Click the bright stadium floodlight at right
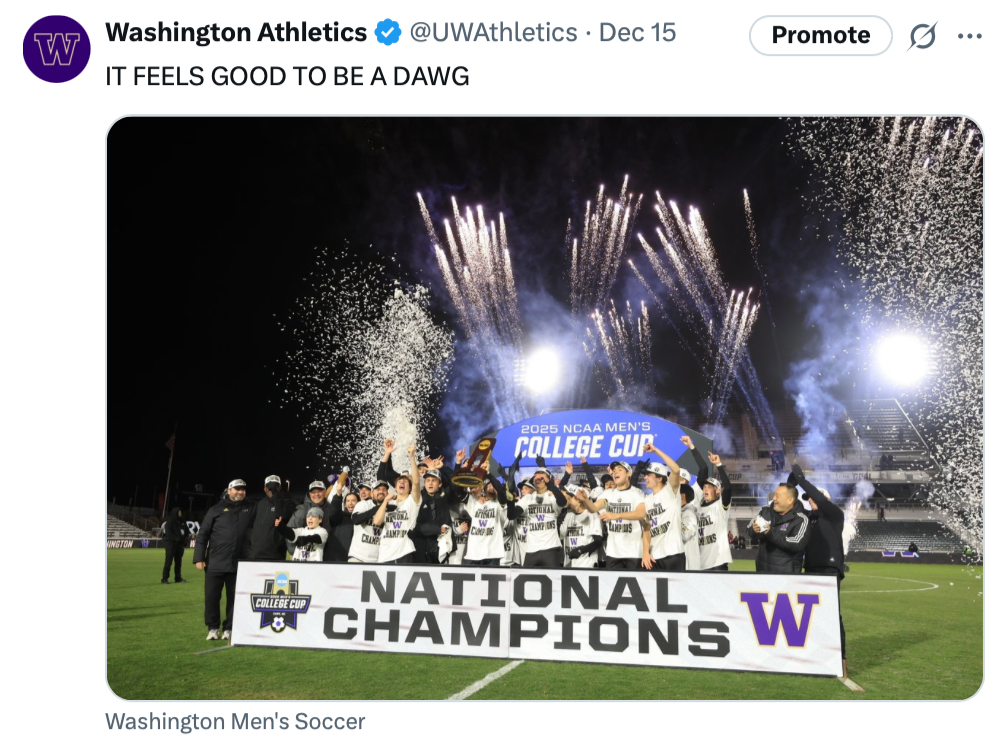The width and height of the screenshot is (1008, 744). pos(901,358)
